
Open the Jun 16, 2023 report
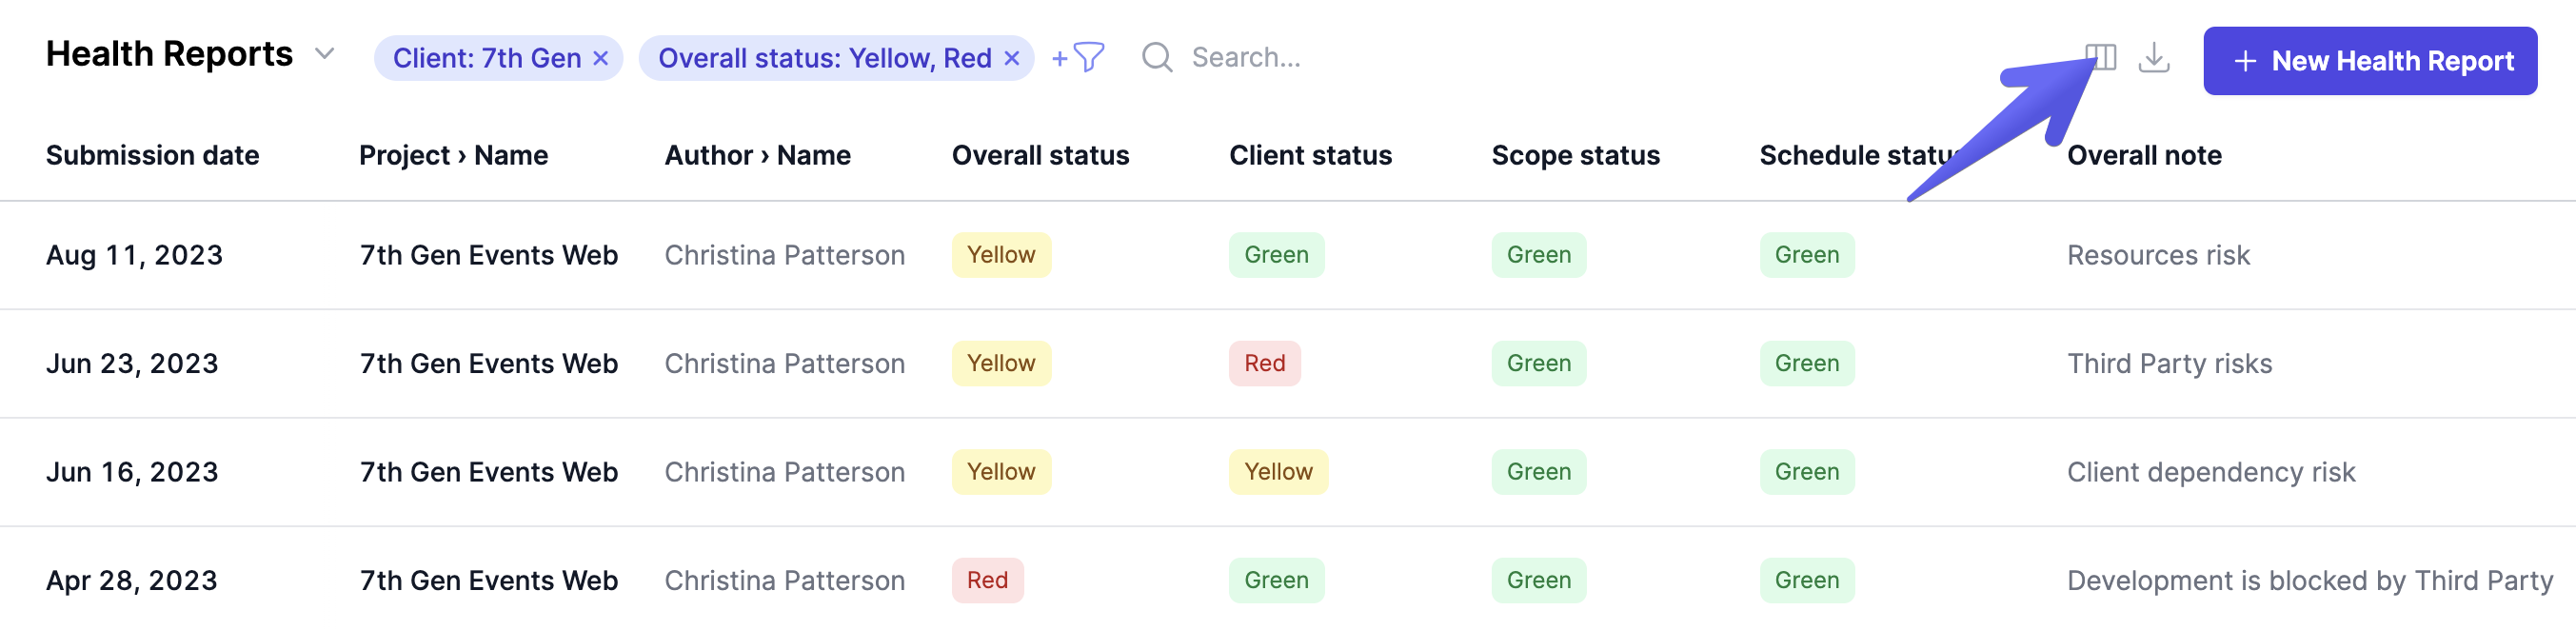[x=132, y=472]
